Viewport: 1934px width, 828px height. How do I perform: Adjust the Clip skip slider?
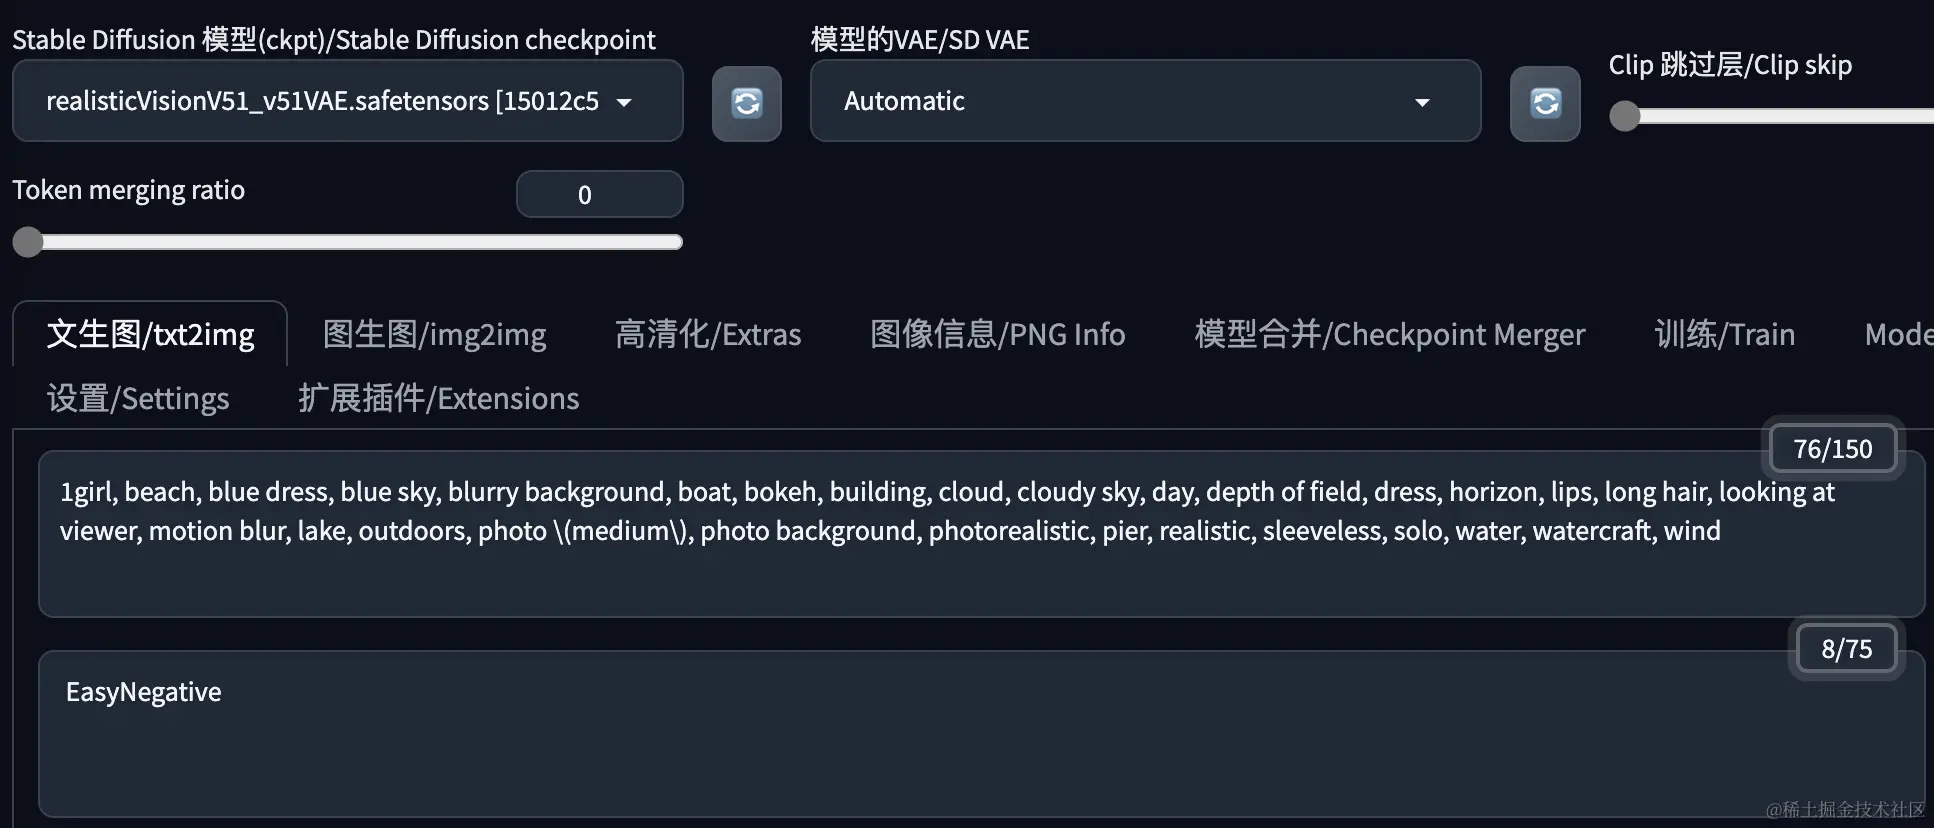pyautogui.click(x=1623, y=116)
